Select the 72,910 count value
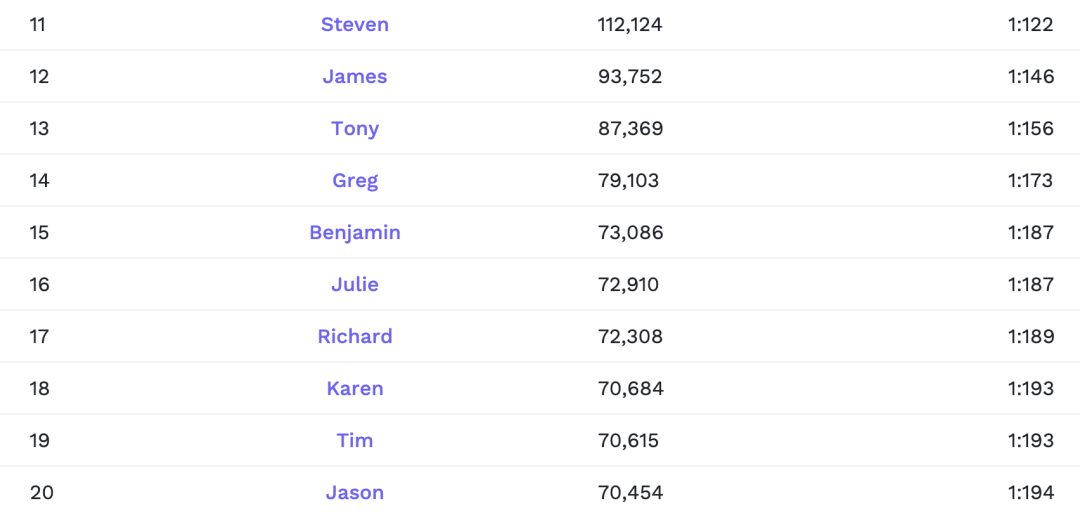 (629, 285)
